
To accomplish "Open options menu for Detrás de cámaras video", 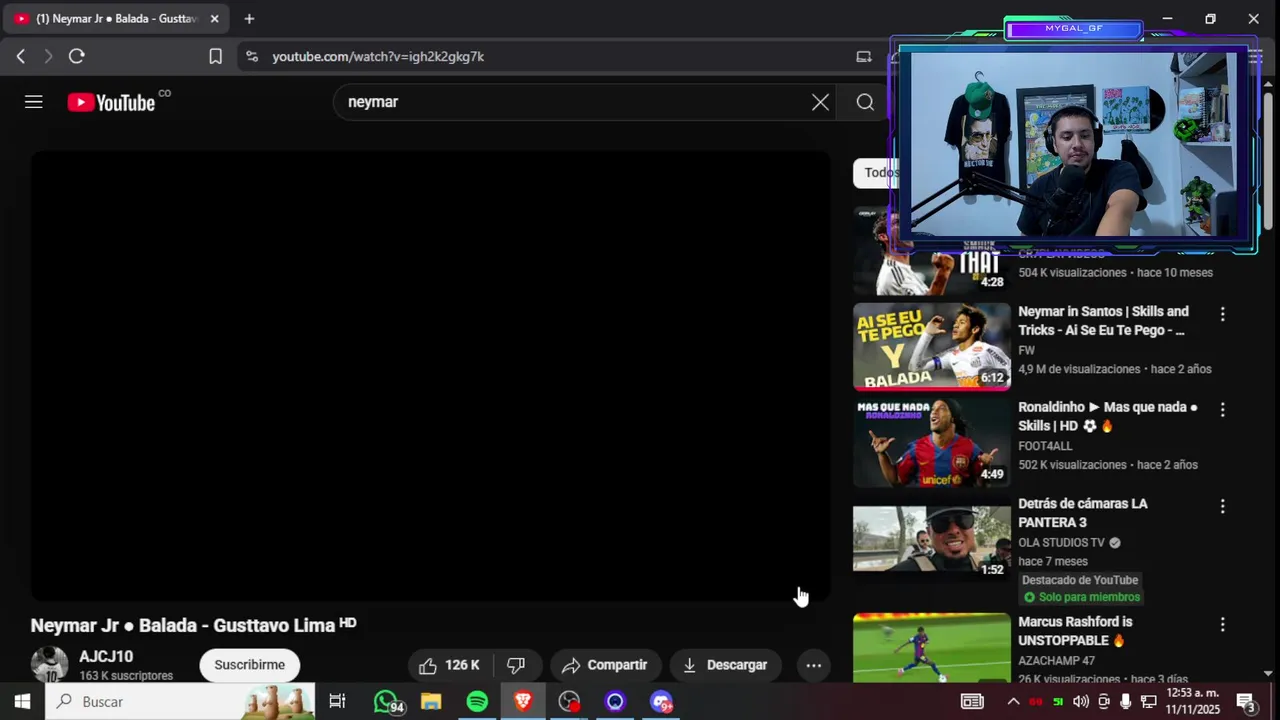I will (1222, 507).
